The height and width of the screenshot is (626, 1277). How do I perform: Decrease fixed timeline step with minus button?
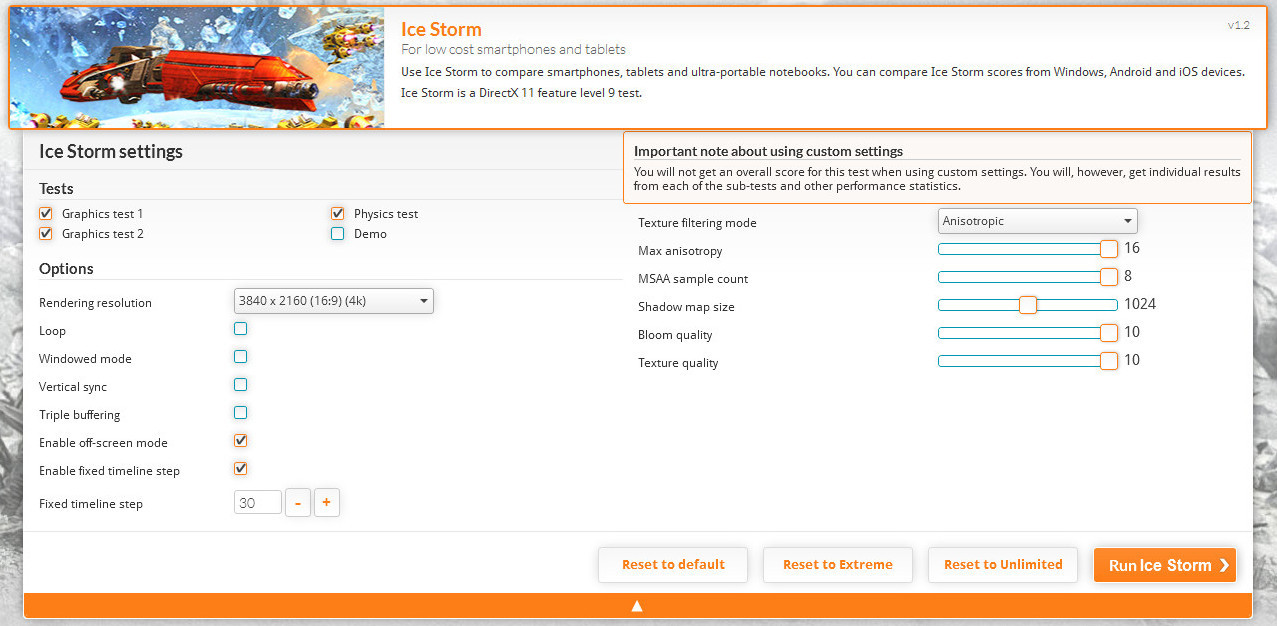(298, 503)
